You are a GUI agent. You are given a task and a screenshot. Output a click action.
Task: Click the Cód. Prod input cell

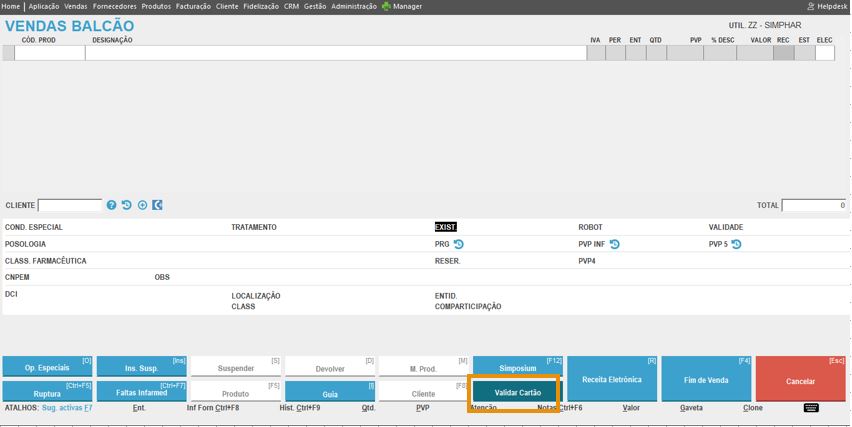(49, 54)
